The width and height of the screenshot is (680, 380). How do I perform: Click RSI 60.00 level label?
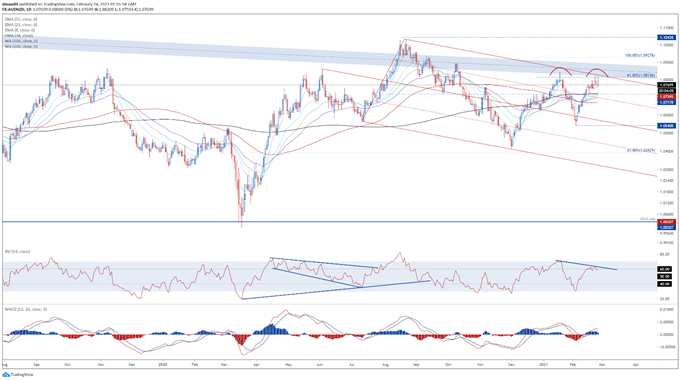(x=666, y=269)
